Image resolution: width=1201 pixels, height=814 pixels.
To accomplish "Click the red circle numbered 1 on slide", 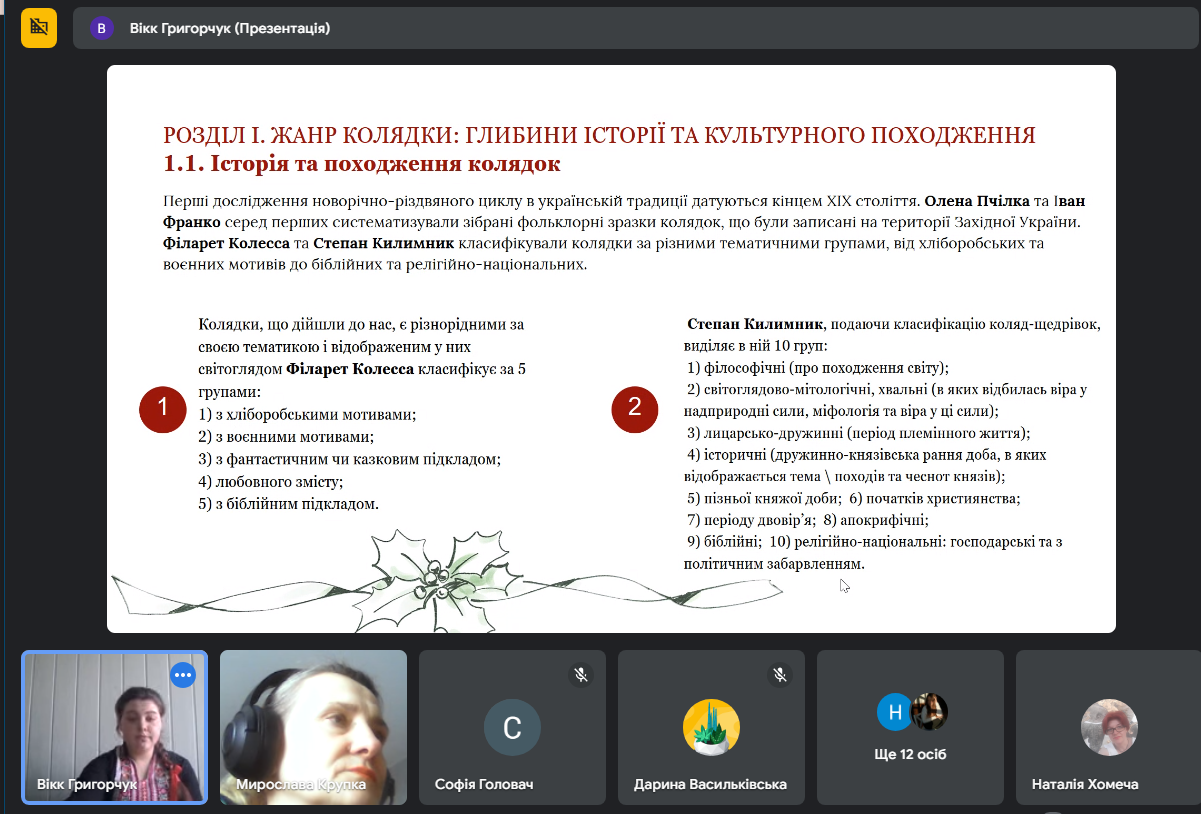I will tap(164, 408).
